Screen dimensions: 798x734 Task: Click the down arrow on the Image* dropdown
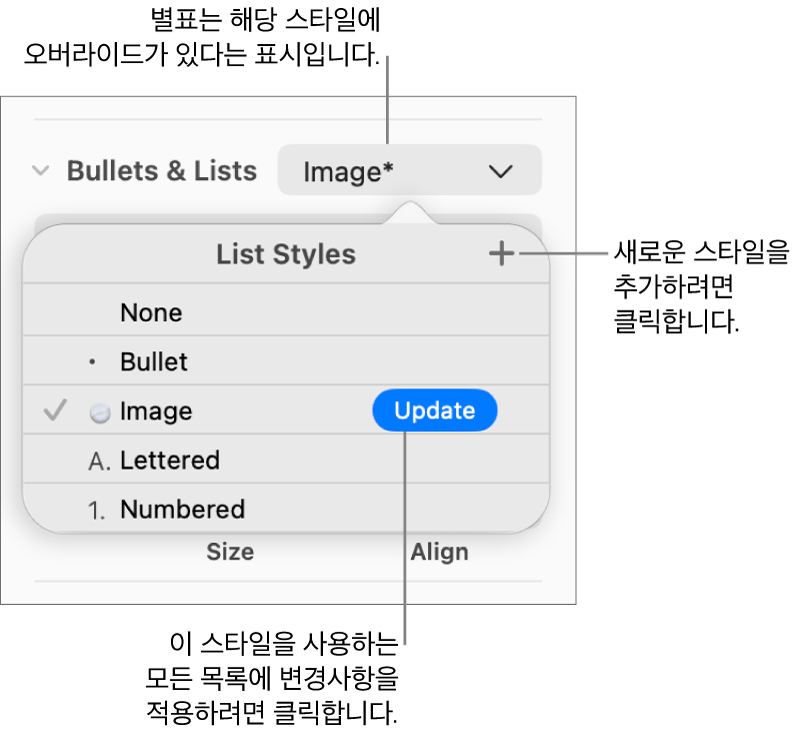click(501, 172)
